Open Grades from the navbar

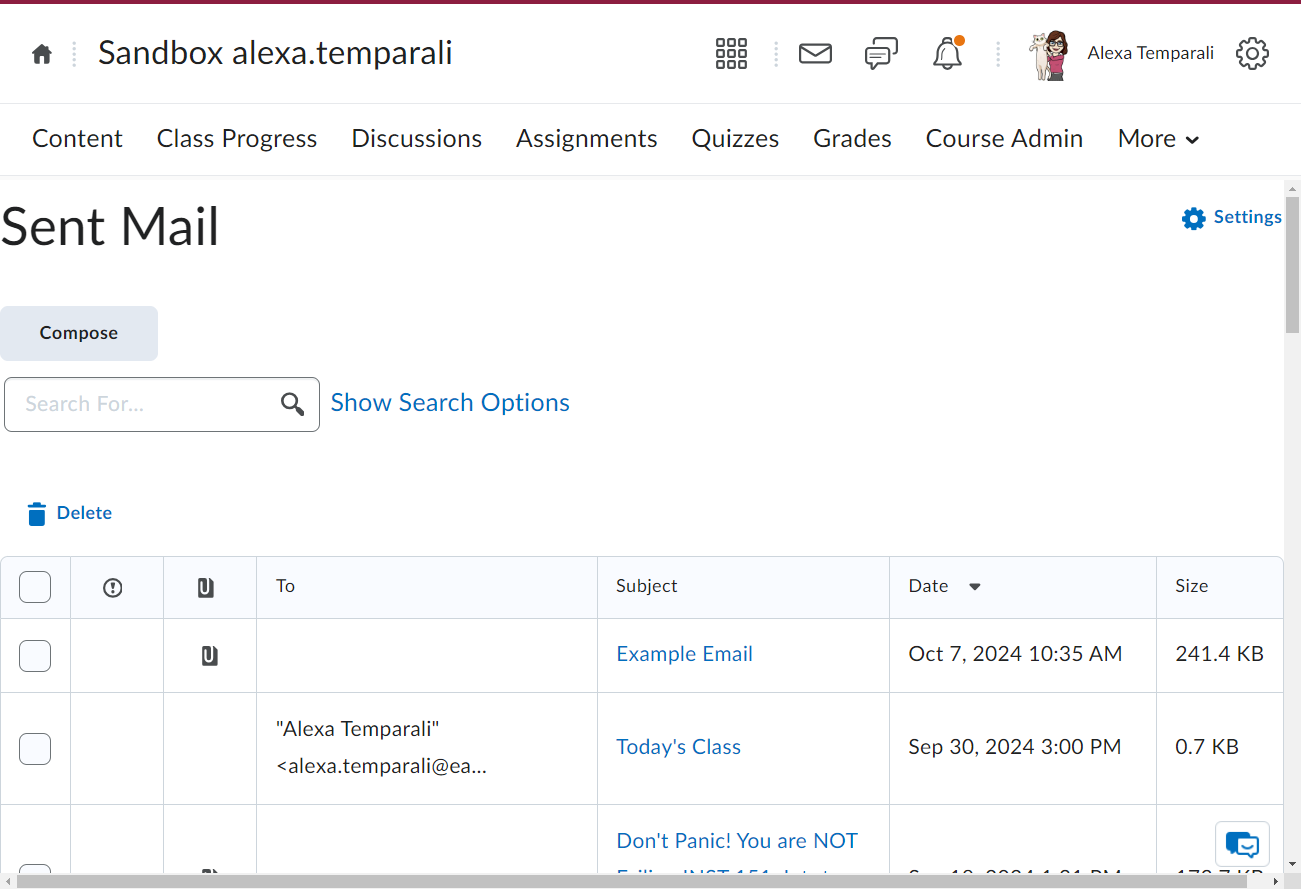[852, 139]
